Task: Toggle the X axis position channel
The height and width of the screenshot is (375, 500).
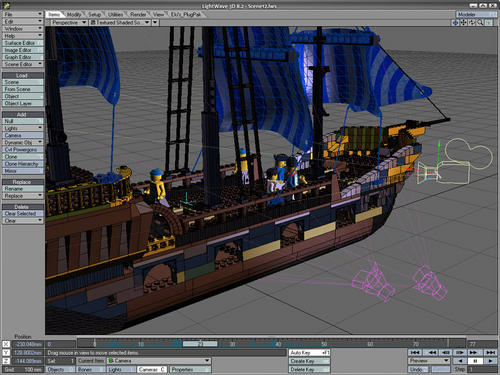Action: (x=6, y=344)
